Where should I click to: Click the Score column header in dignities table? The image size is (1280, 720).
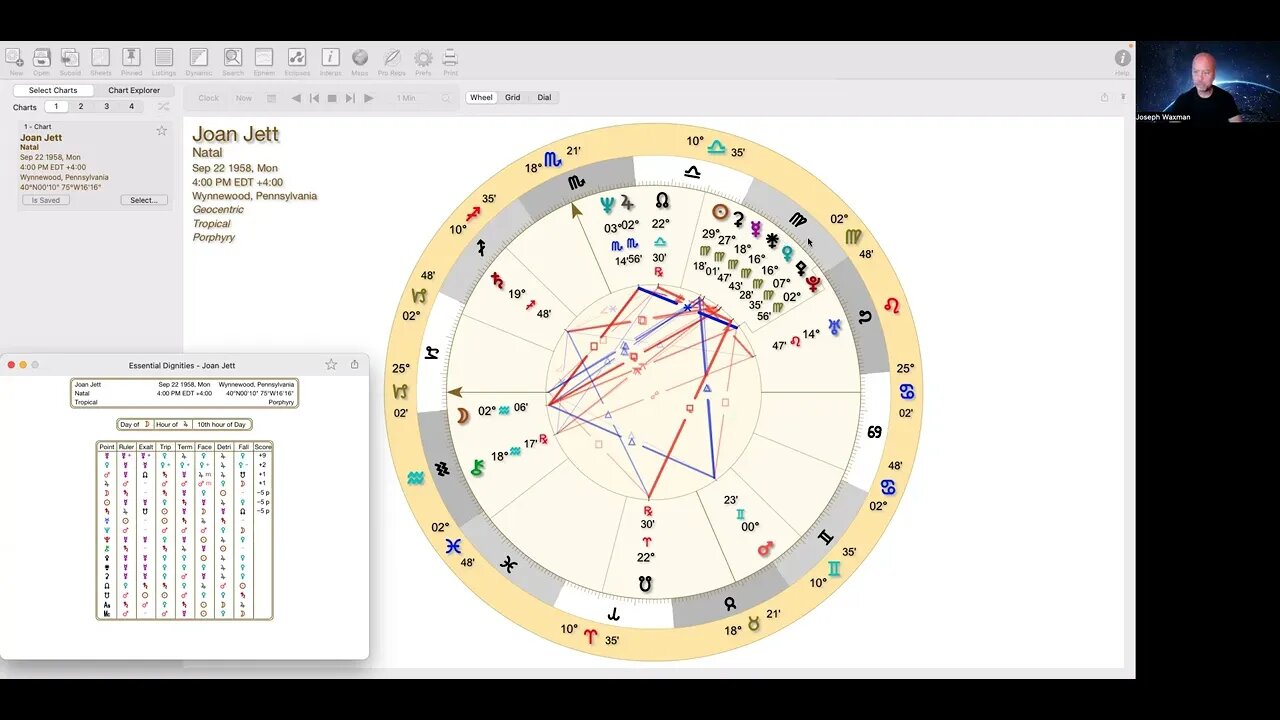point(263,447)
